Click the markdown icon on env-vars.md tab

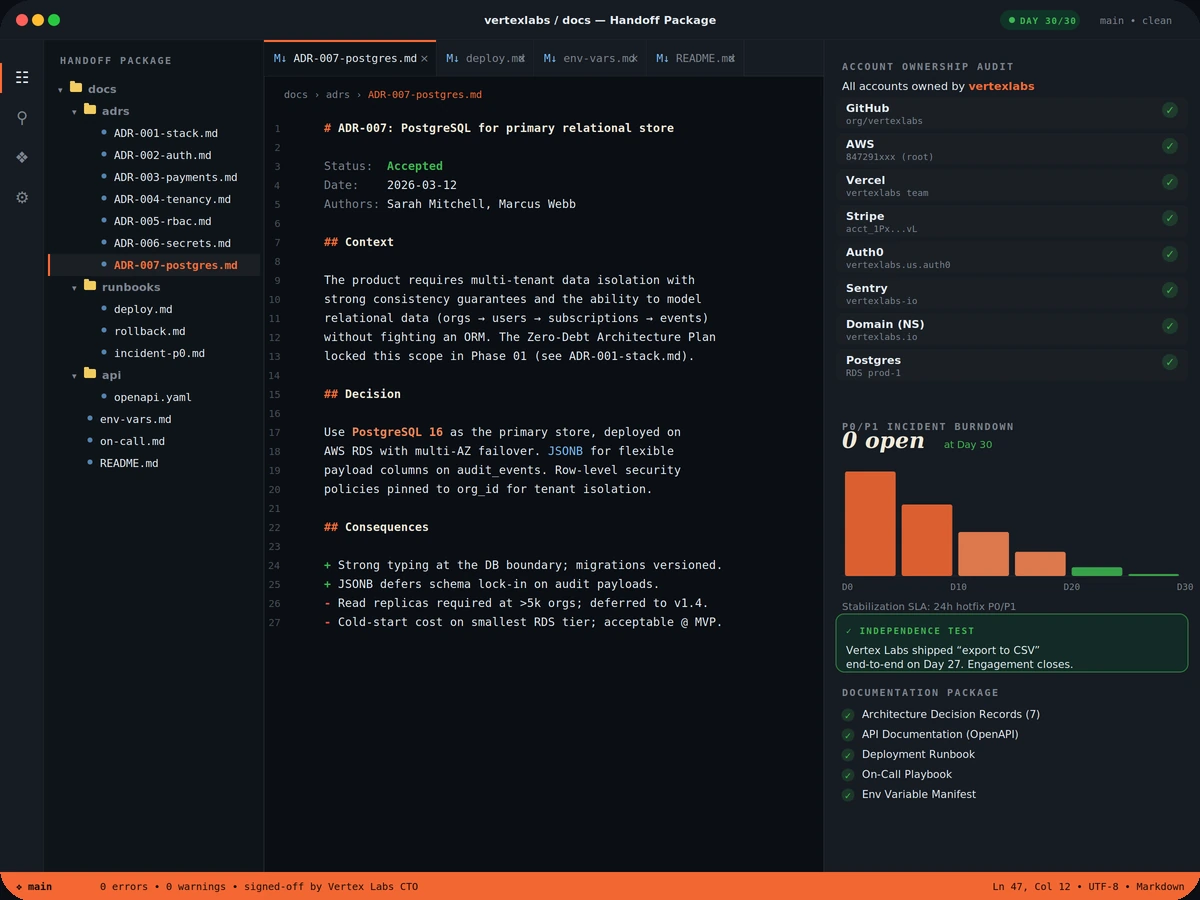tap(550, 58)
